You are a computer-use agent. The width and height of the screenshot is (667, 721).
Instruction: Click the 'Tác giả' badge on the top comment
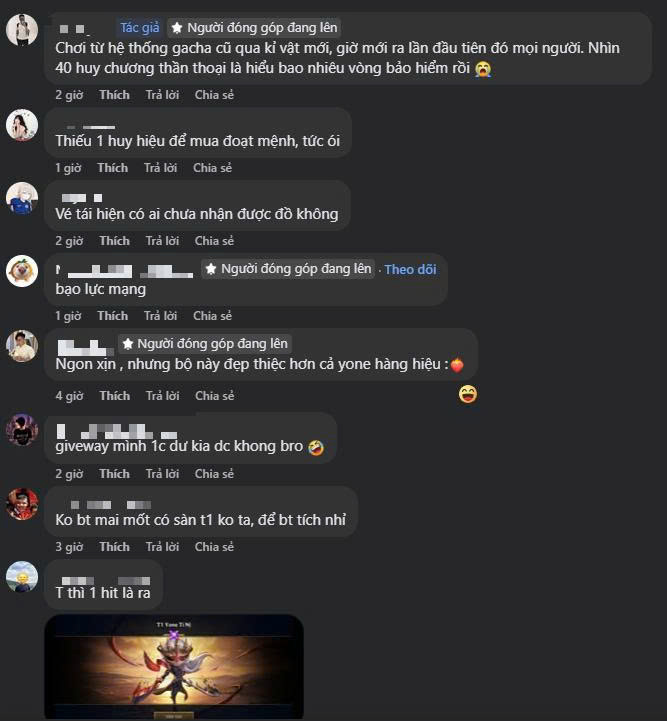(x=140, y=28)
